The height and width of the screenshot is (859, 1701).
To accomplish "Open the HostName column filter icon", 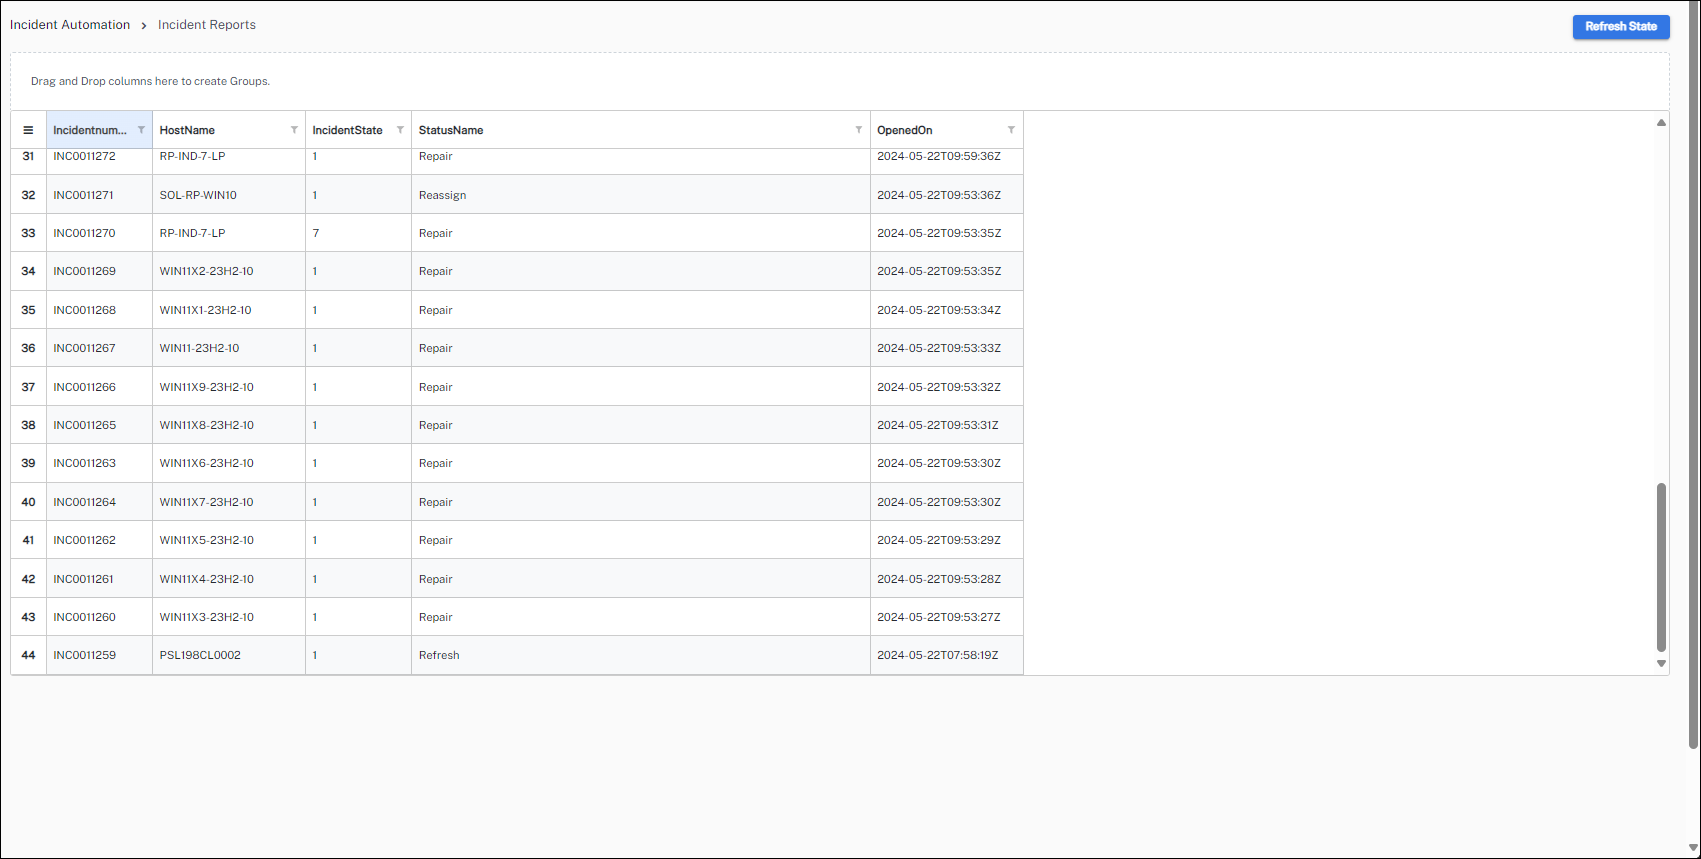I will pyautogui.click(x=294, y=130).
